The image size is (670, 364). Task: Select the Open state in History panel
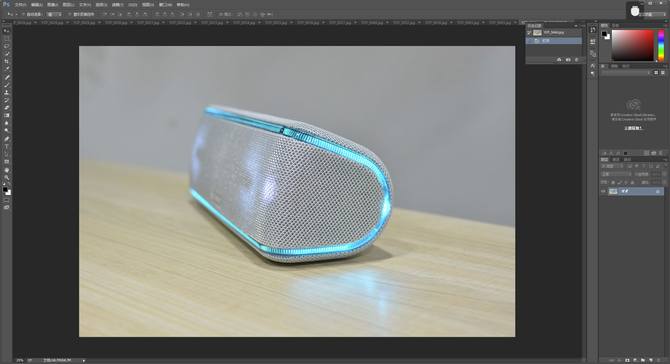(554, 41)
